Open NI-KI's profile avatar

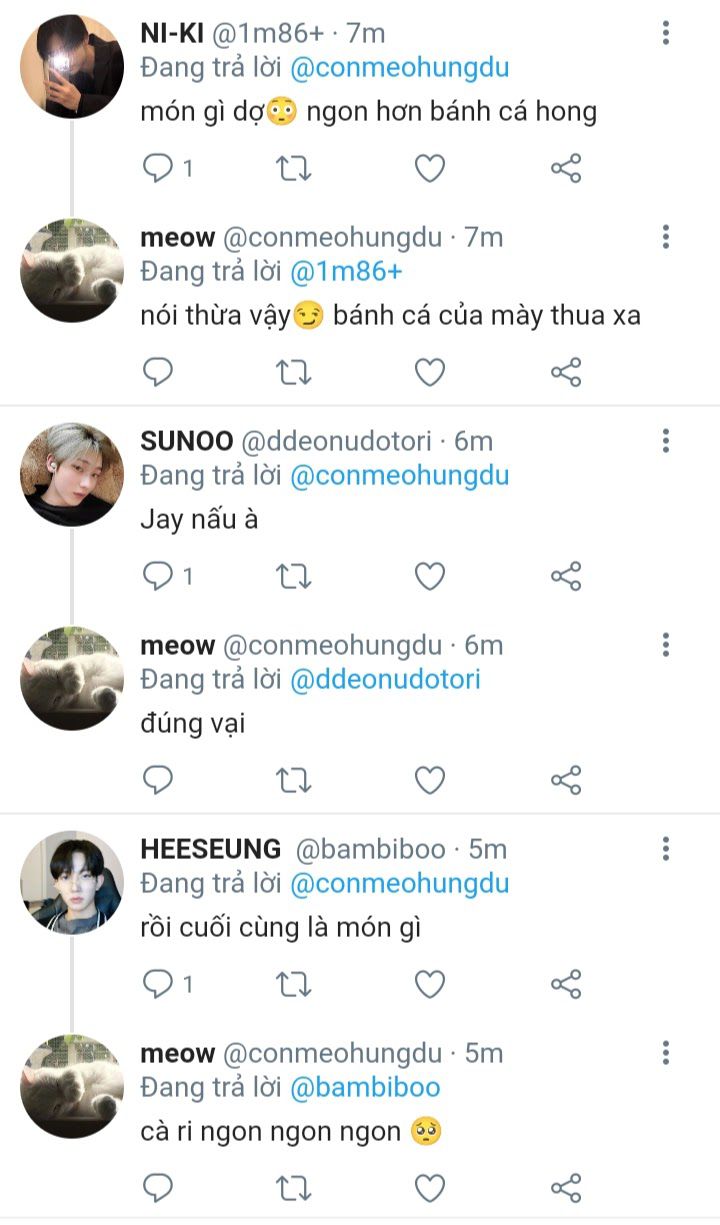click(72, 67)
